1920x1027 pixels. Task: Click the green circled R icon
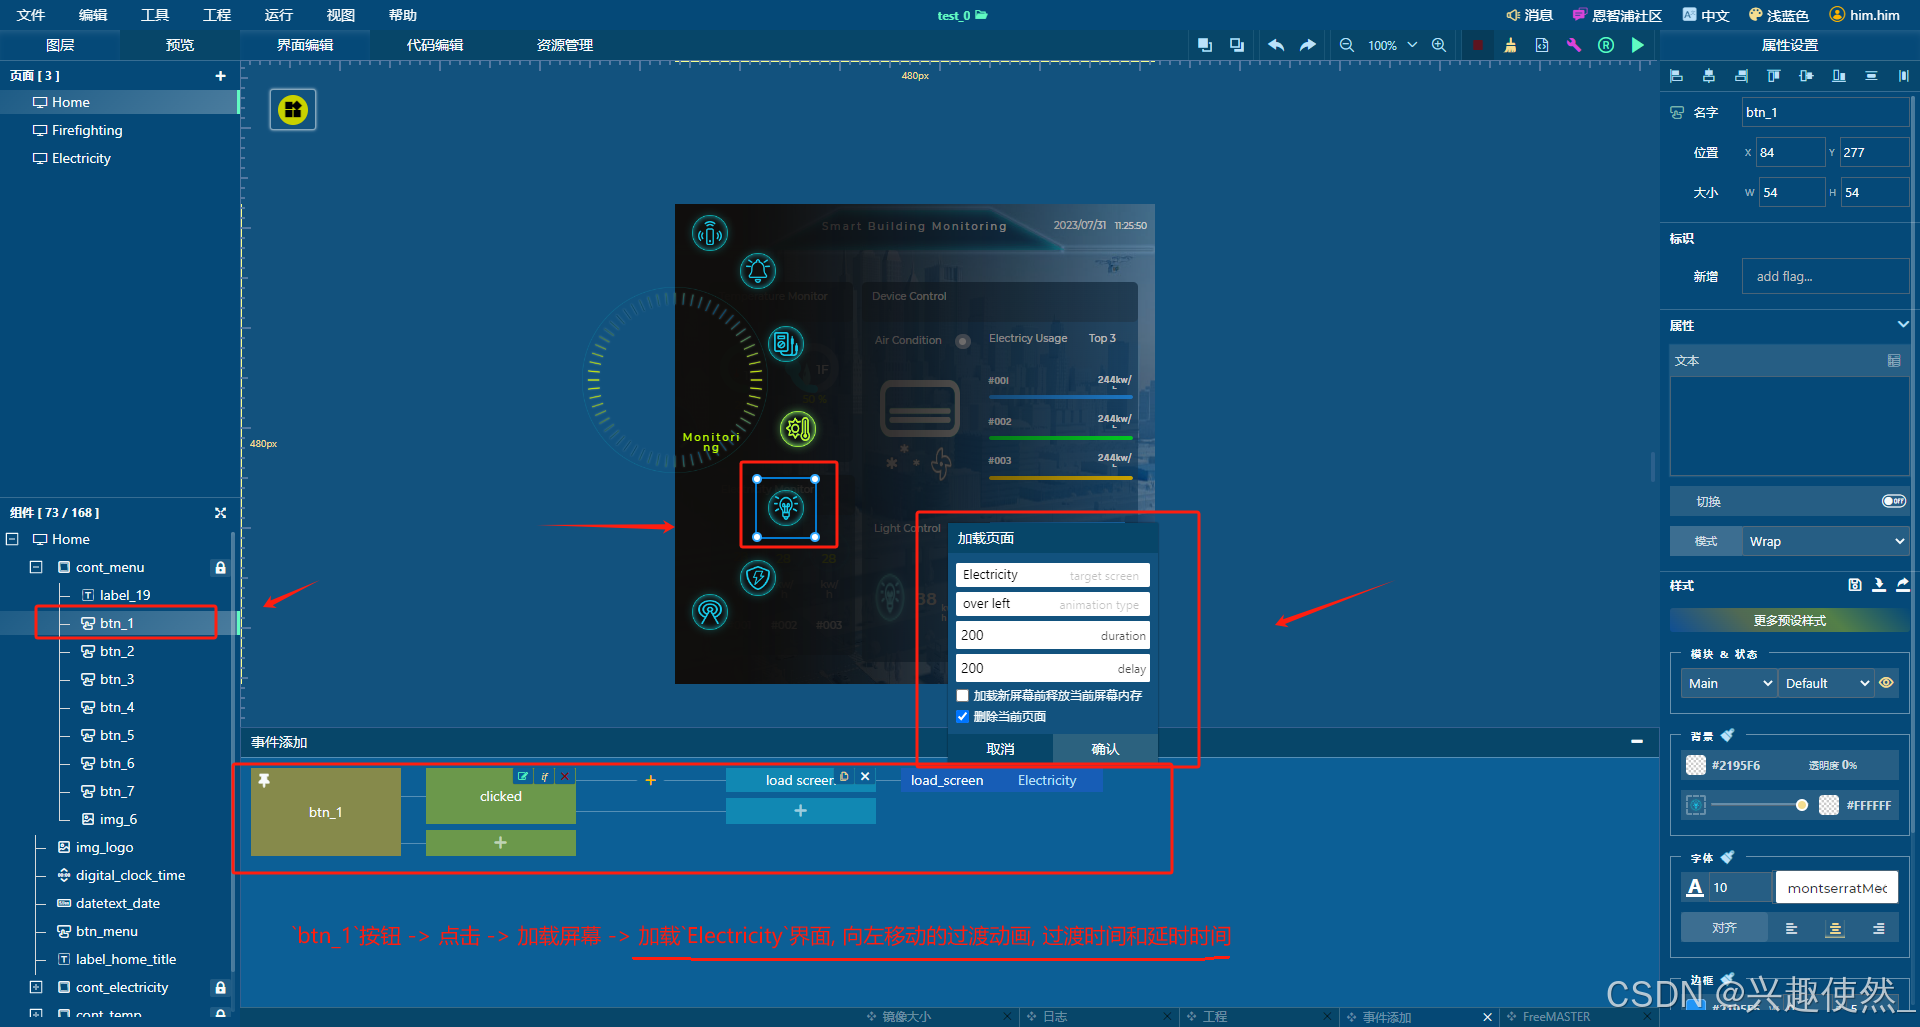pos(1606,45)
